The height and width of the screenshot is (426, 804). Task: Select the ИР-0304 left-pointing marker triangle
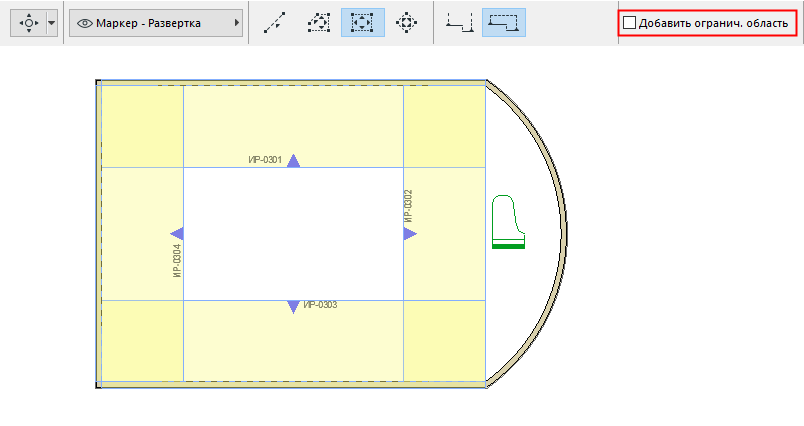(177, 234)
